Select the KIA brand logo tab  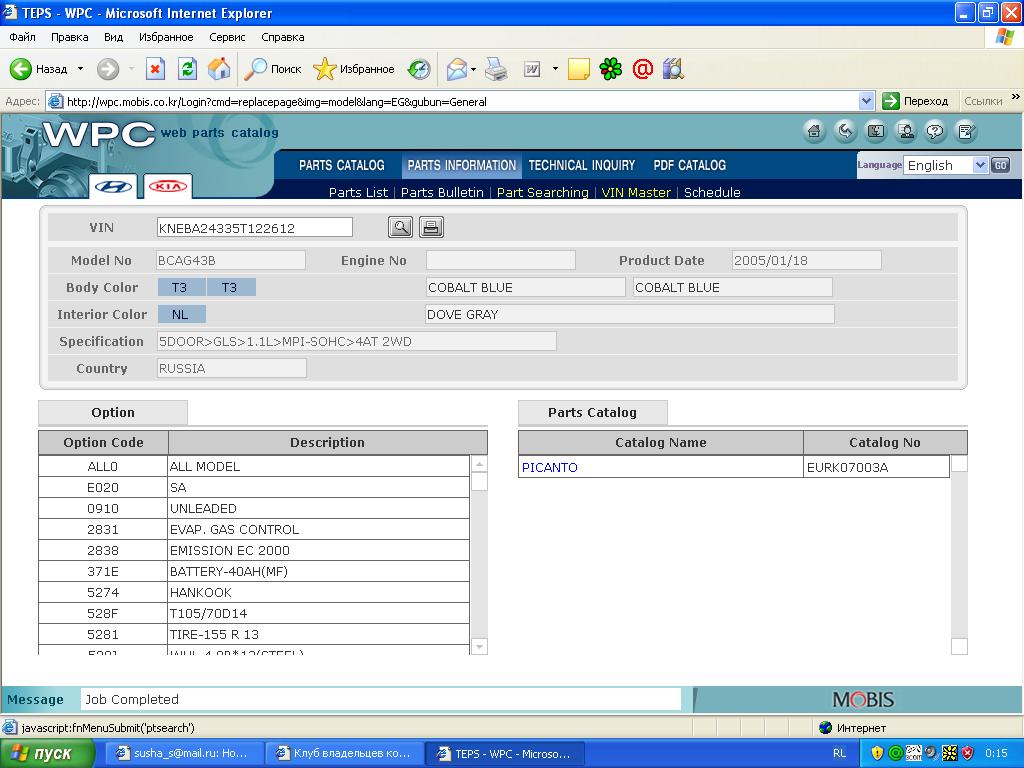click(x=167, y=187)
